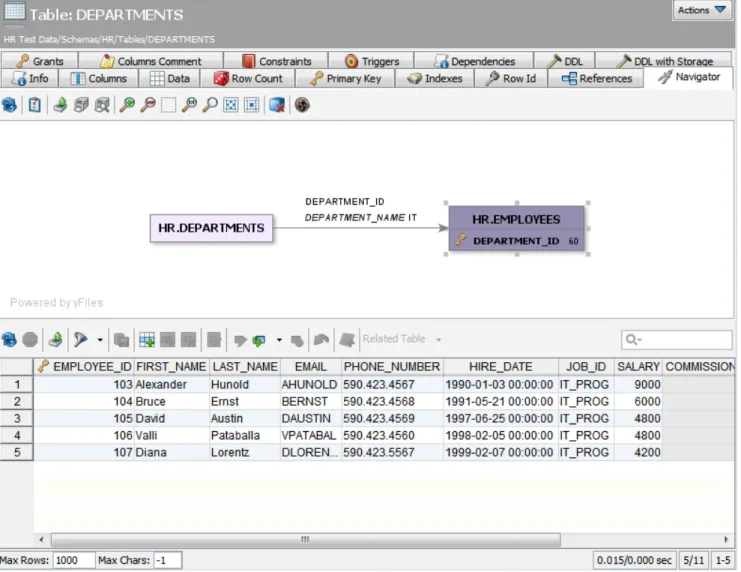Viewport: 741px width, 572px height.
Task: Export the diagram using the green arrow icon
Action: (60, 104)
